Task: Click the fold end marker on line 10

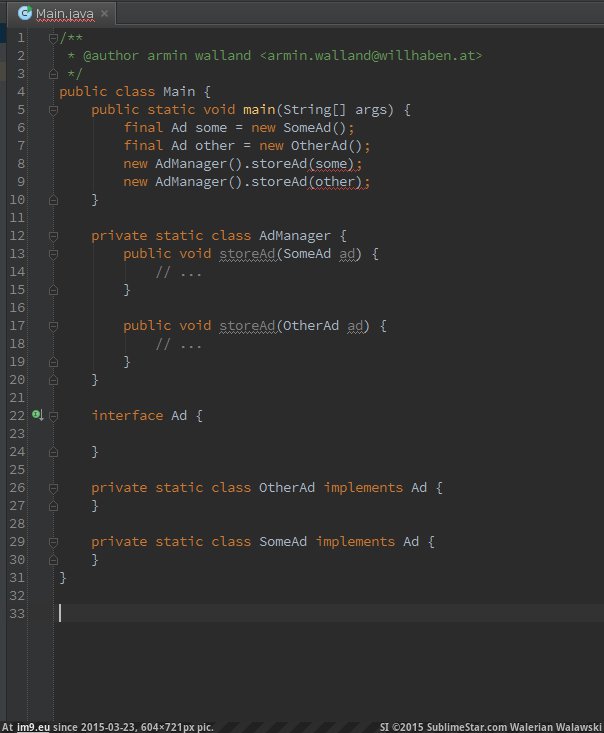Action: click(54, 199)
